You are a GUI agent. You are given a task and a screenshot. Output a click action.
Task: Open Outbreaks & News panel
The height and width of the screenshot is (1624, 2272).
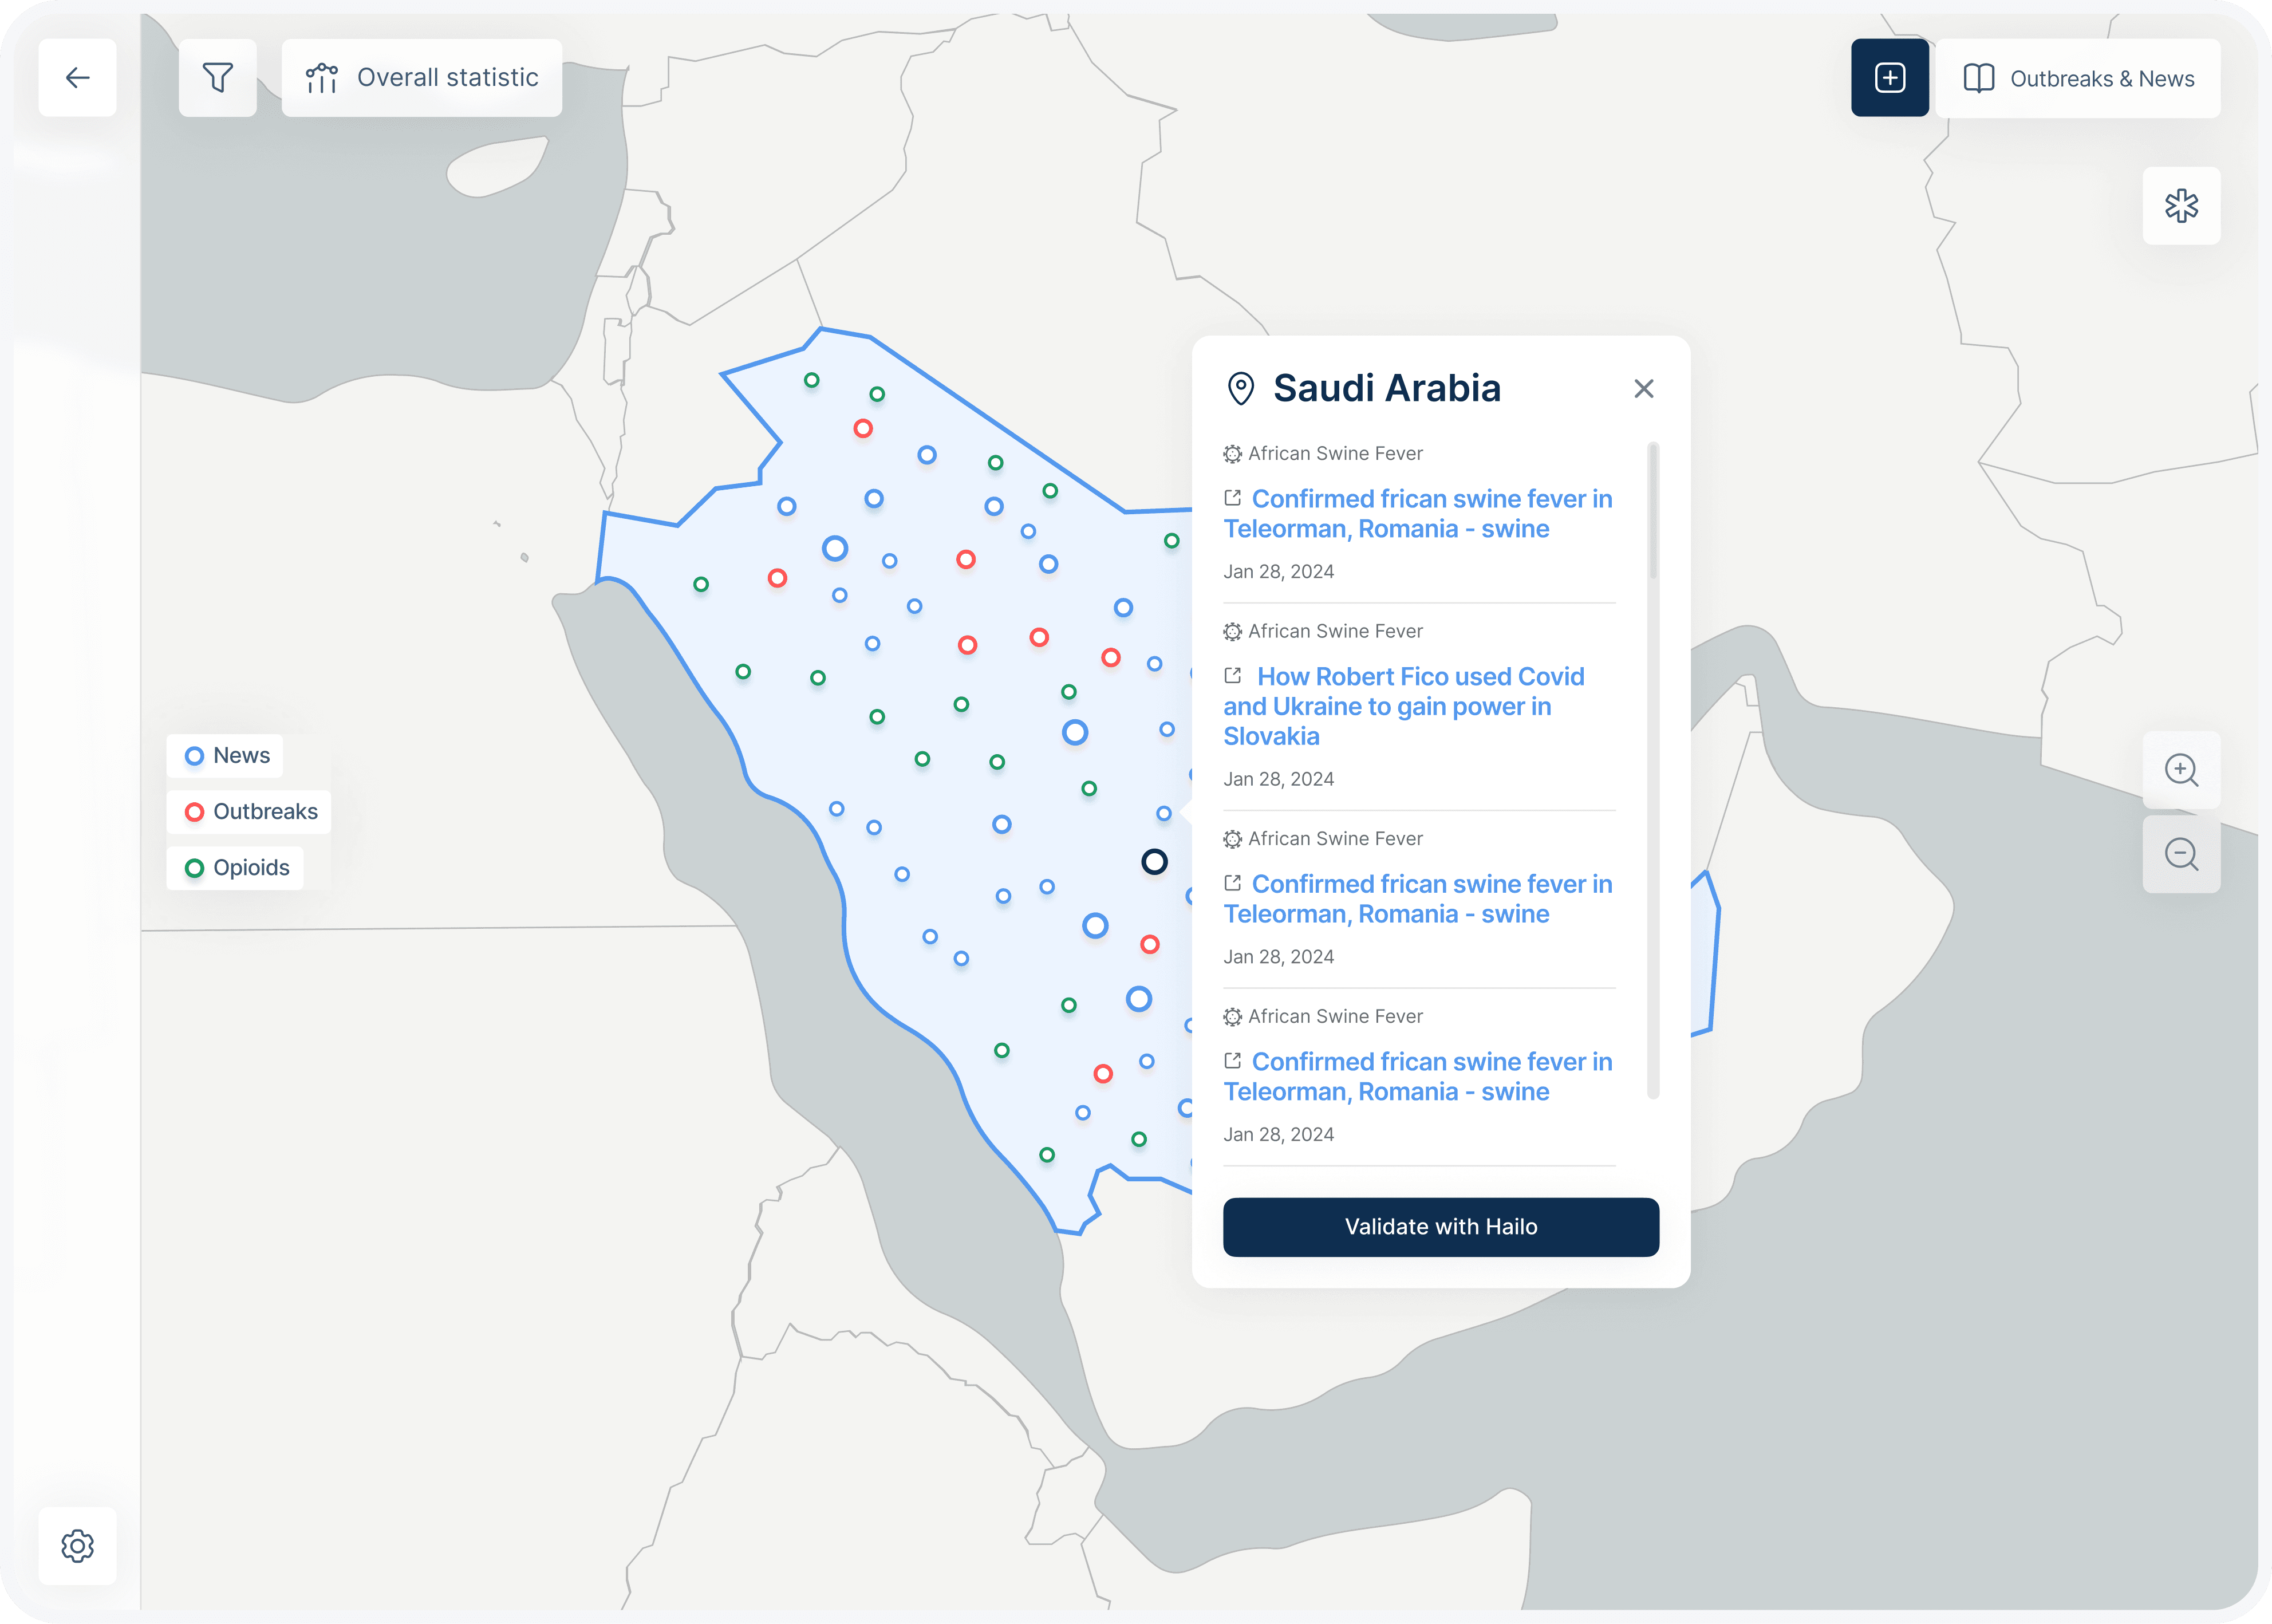(2078, 79)
